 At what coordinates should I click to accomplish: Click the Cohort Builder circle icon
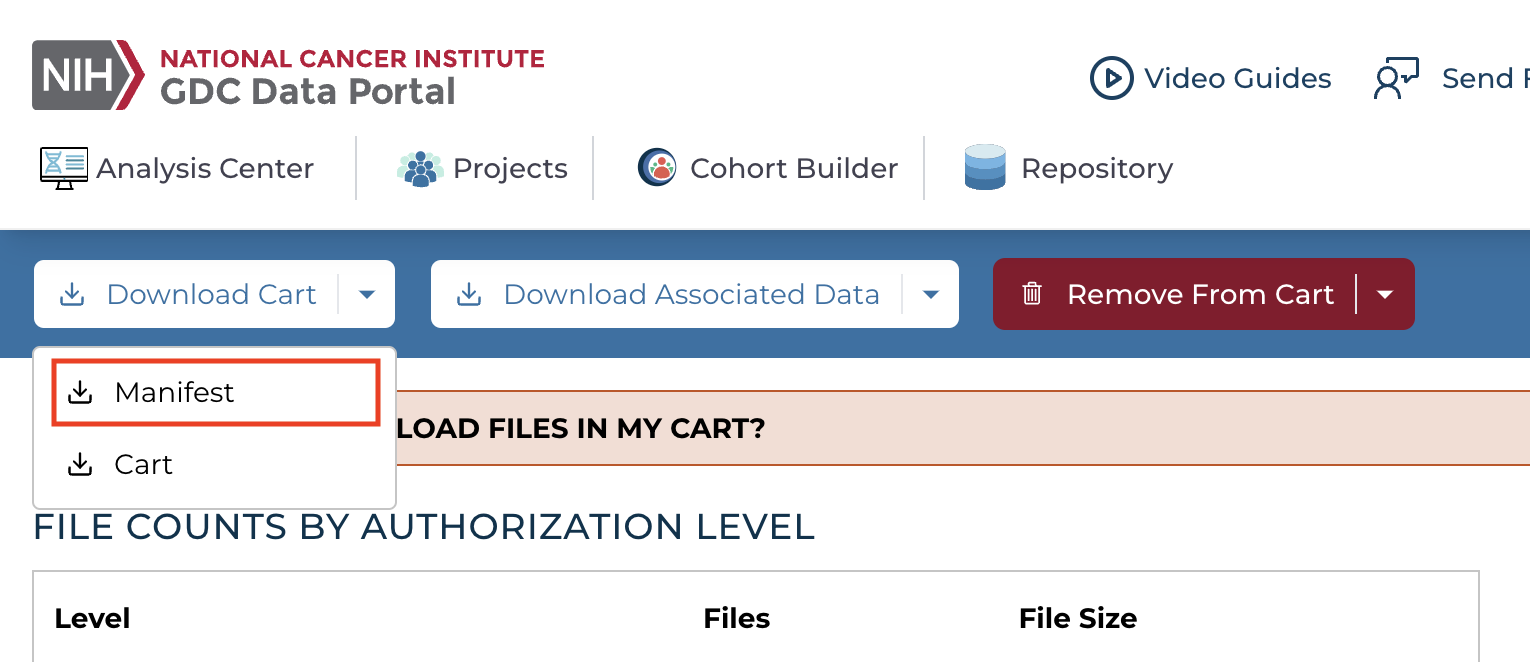[657, 167]
